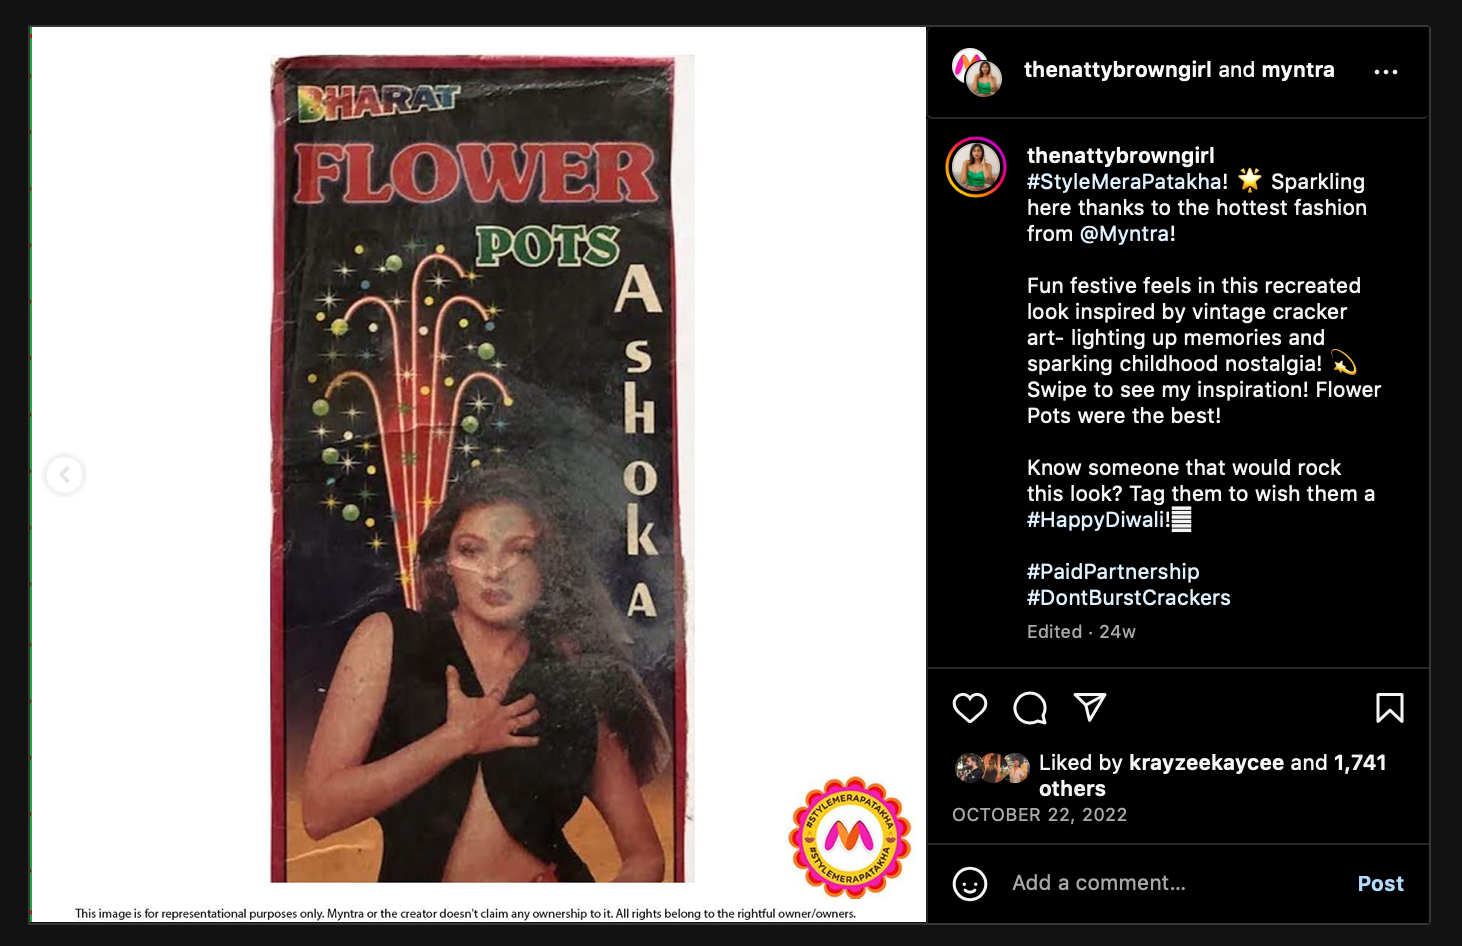Save the post with the bookmark icon

click(1390, 708)
